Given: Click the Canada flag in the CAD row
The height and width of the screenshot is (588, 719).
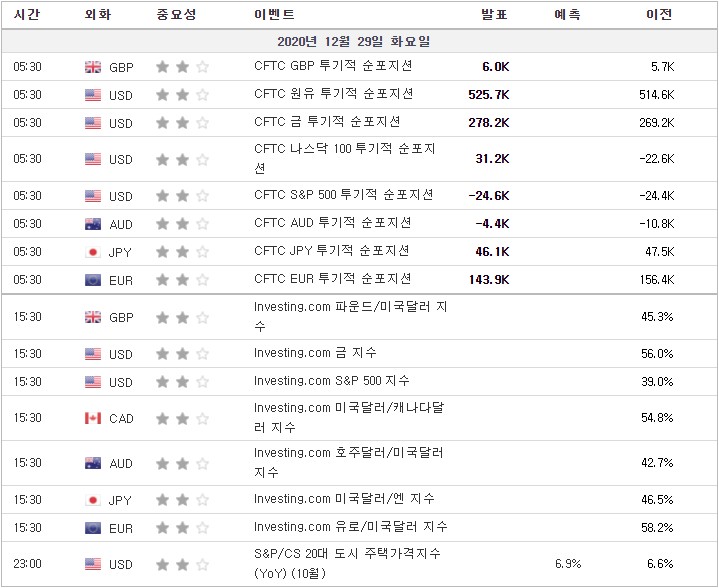Looking at the screenshot, I should 93,418.
